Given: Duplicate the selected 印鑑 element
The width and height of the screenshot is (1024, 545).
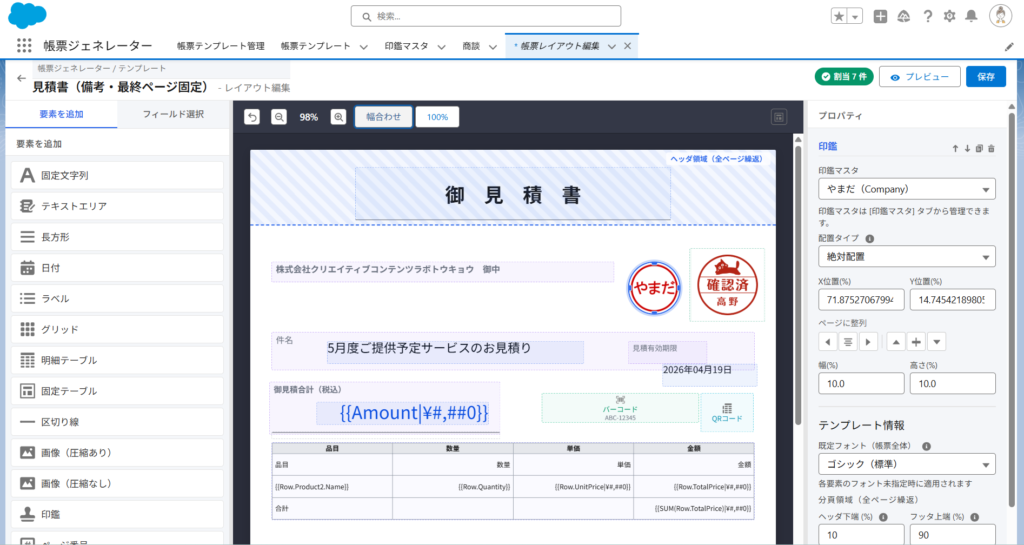Looking at the screenshot, I should [x=979, y=148].
